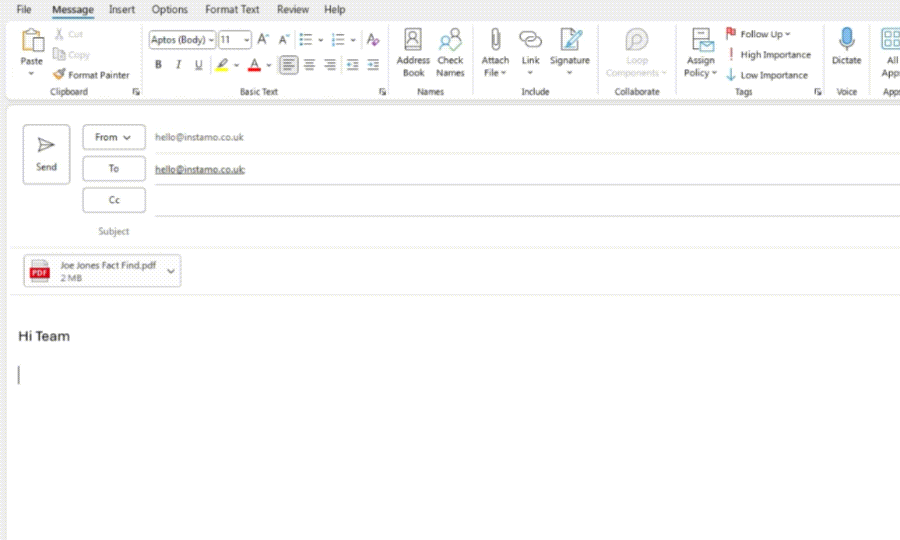The height and width of the screenshot is (540, 900).
Task: Toggle bold formatting
Action: coord(158,65)
